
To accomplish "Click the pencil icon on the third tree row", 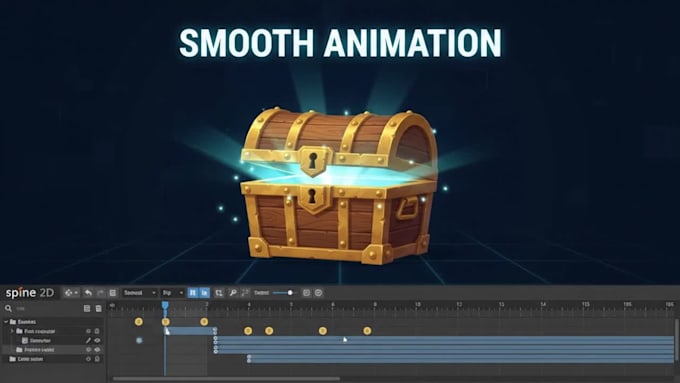I will 88,340.
